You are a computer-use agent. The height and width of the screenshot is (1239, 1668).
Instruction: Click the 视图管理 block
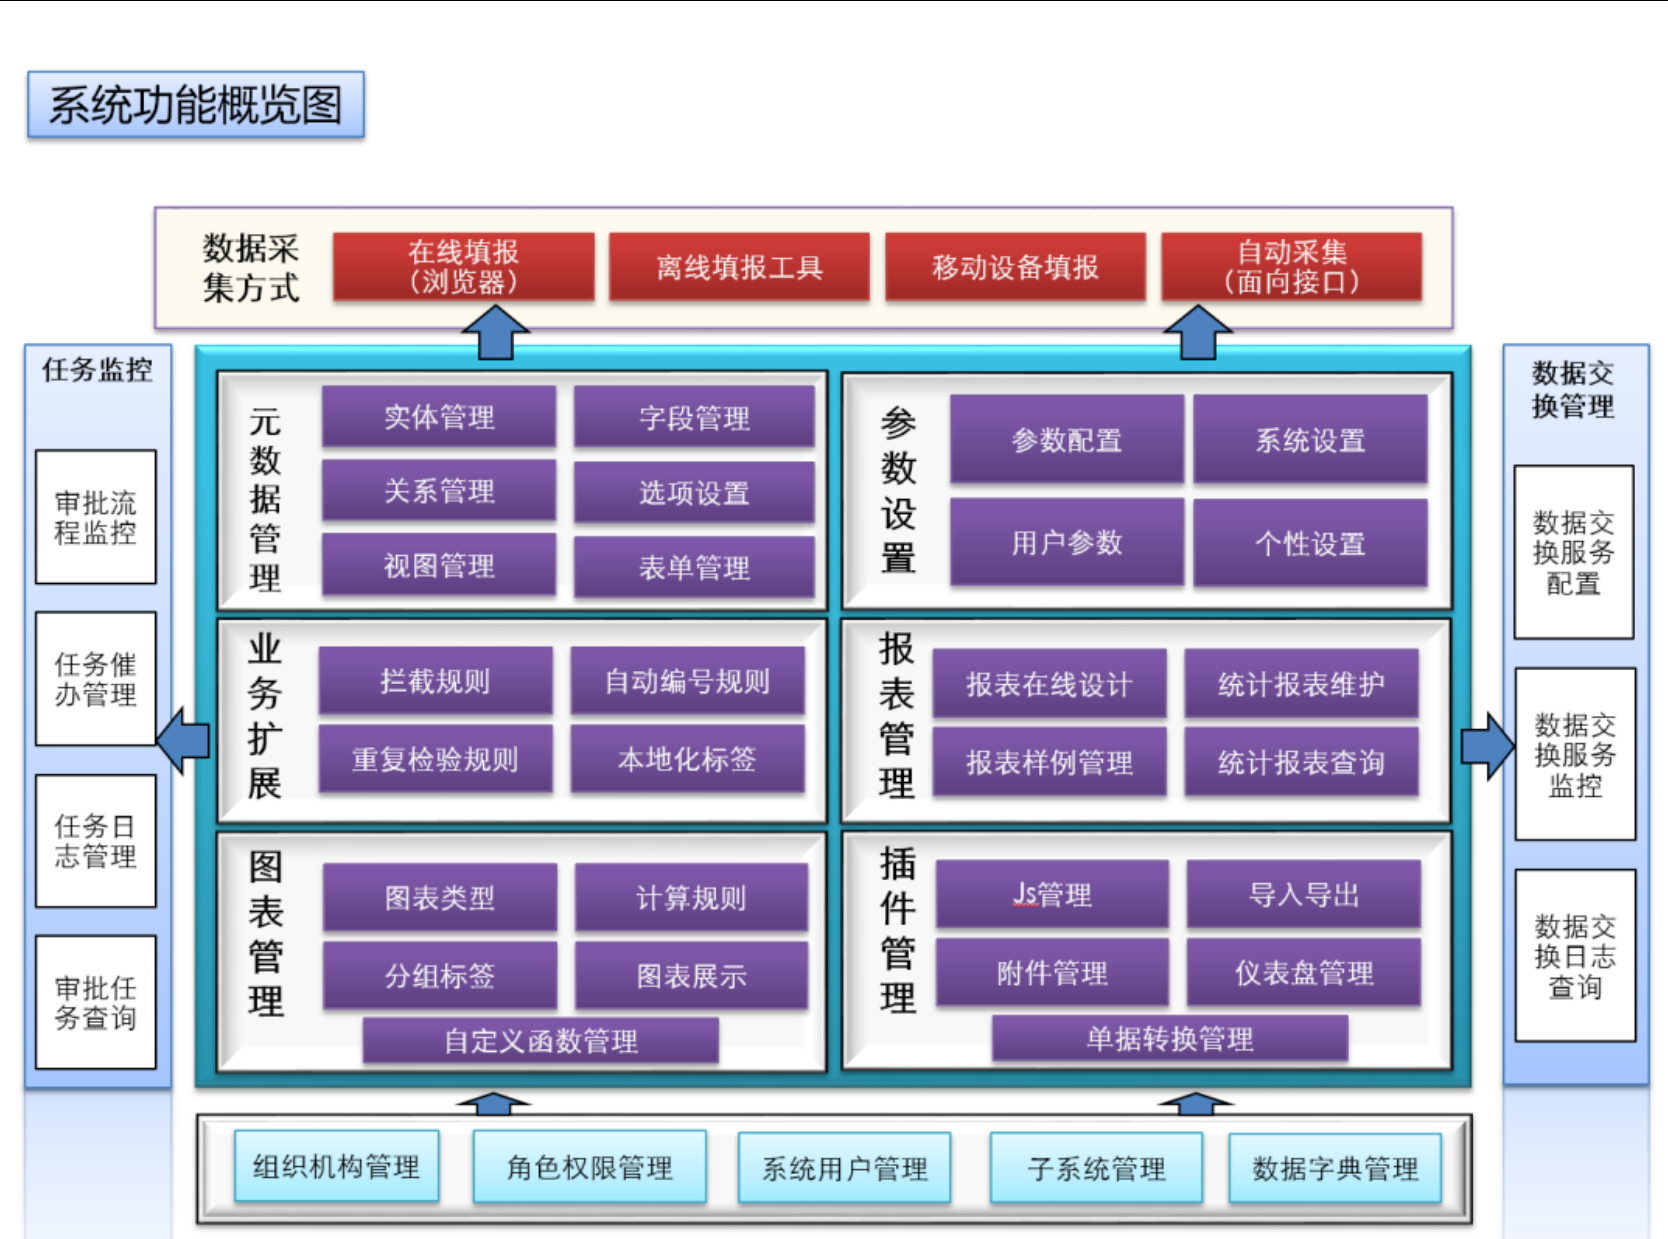(438, 566)
